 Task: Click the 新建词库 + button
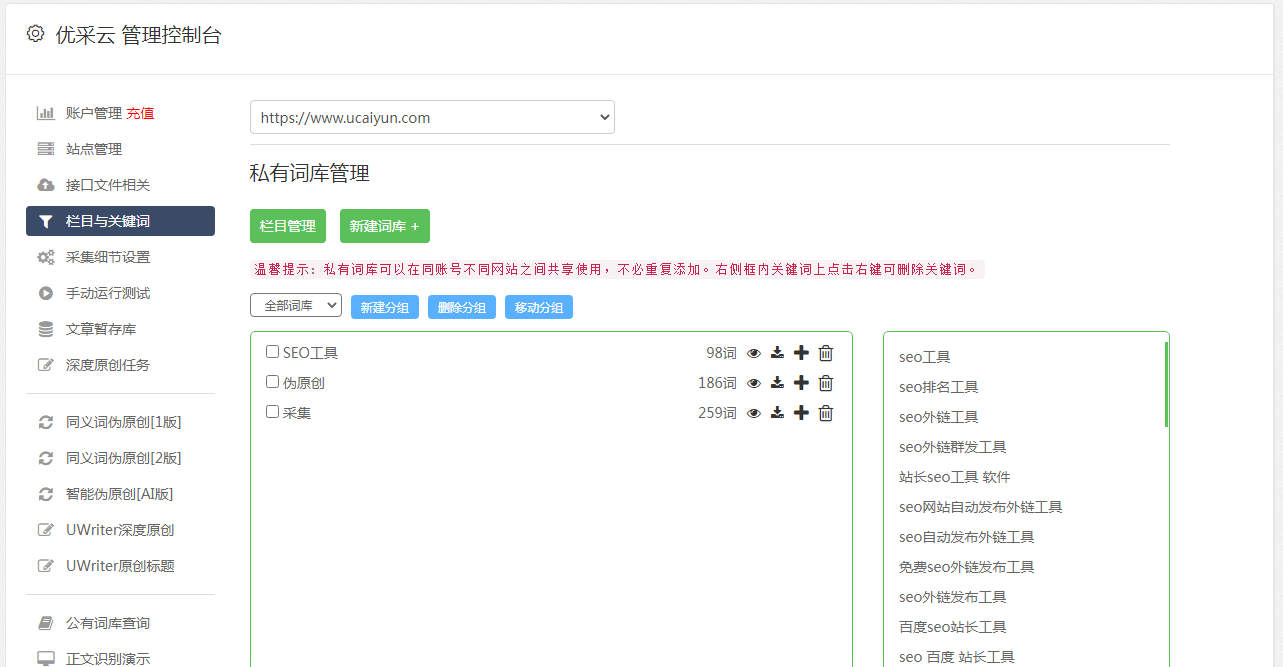(384, 226)
